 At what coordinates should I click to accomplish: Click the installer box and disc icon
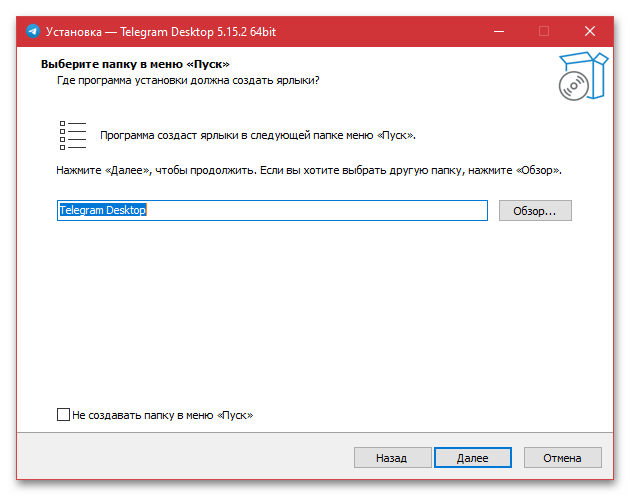pos(583,76)
